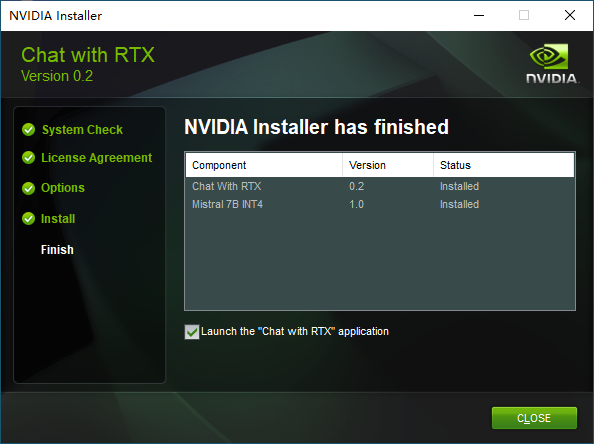
Task: Click the Options step checkmark icon
Action: click(28, 188)
